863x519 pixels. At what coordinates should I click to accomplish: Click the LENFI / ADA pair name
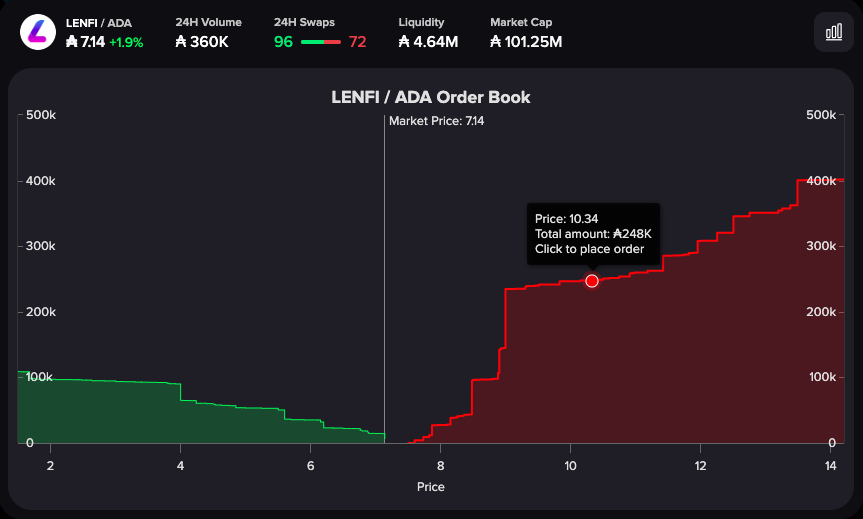(x=99, y=23)
